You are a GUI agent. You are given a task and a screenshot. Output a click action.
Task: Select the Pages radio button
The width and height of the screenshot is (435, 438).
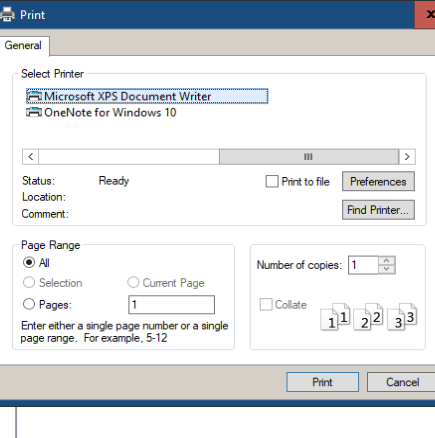29,304
